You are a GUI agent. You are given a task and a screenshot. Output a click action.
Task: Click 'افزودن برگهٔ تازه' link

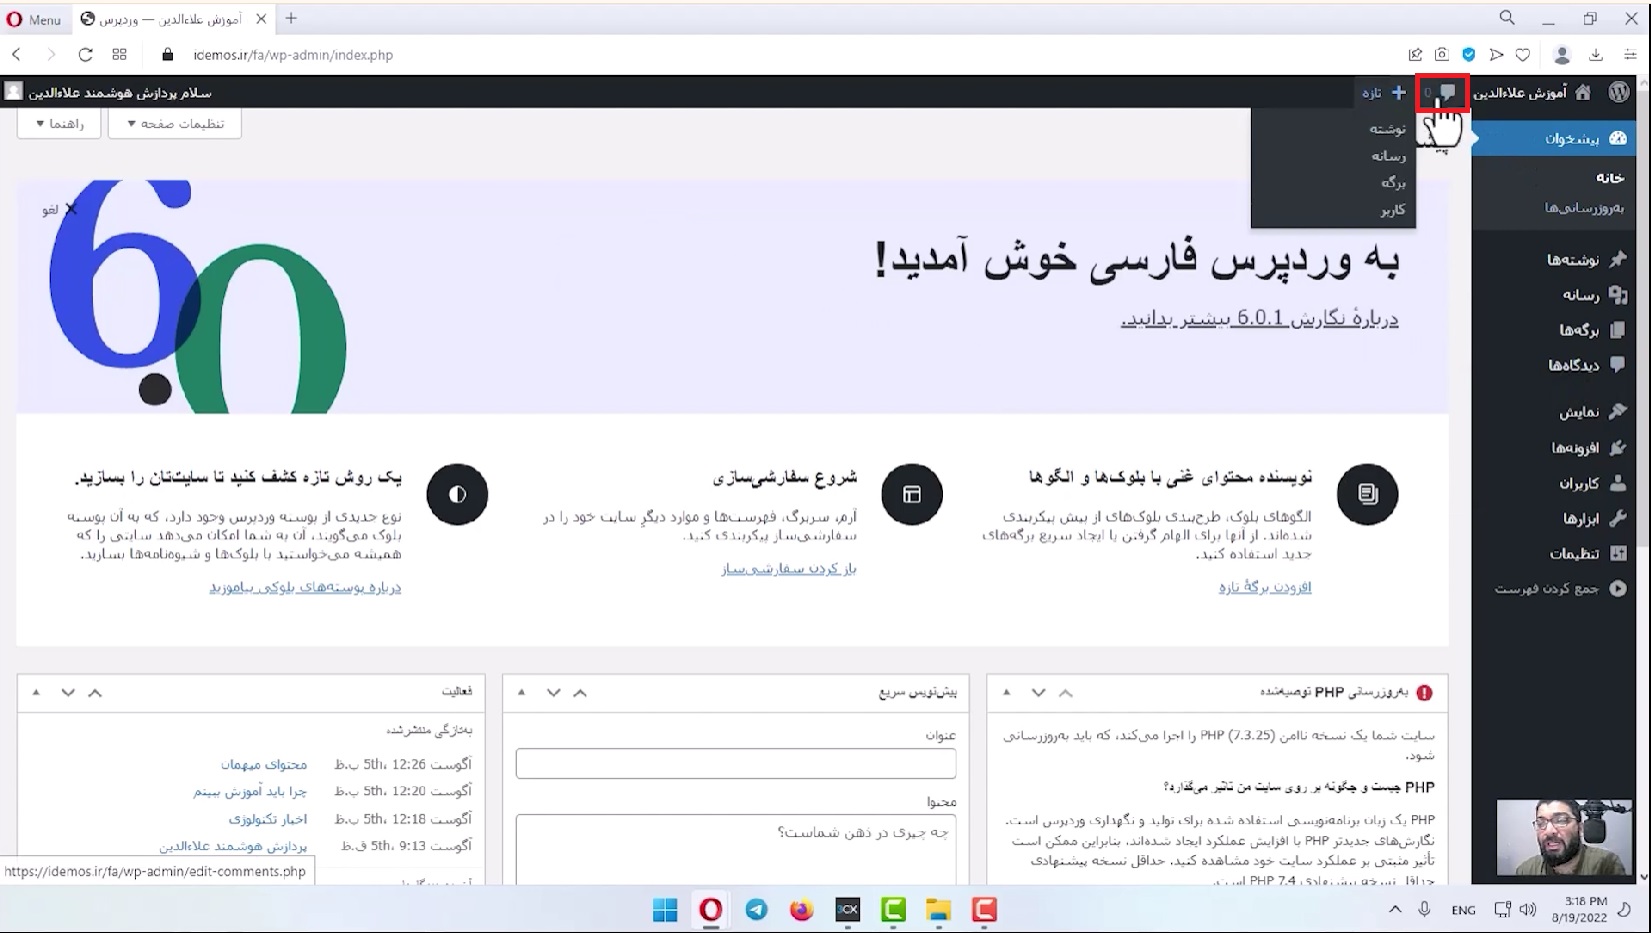(1265, 587)
